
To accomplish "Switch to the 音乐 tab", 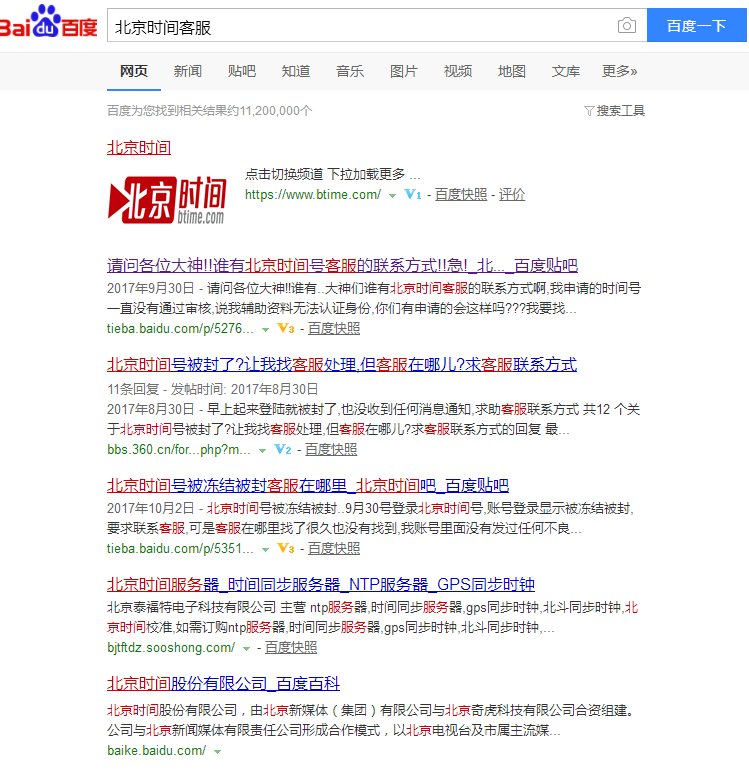I will click(x=350, y=71).
